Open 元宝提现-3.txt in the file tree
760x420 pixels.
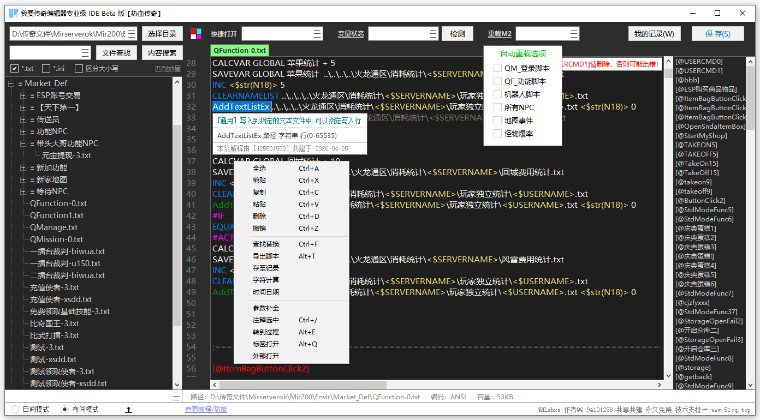coord(66,156)
